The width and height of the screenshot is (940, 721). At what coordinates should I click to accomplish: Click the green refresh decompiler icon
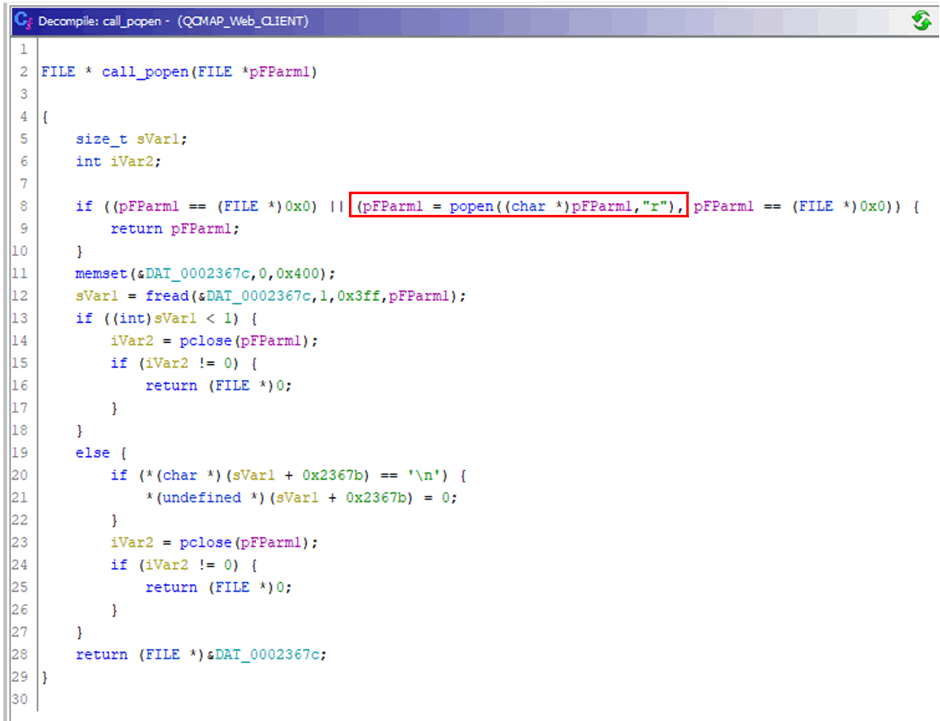pyautogui.click(x=921, y=20)
